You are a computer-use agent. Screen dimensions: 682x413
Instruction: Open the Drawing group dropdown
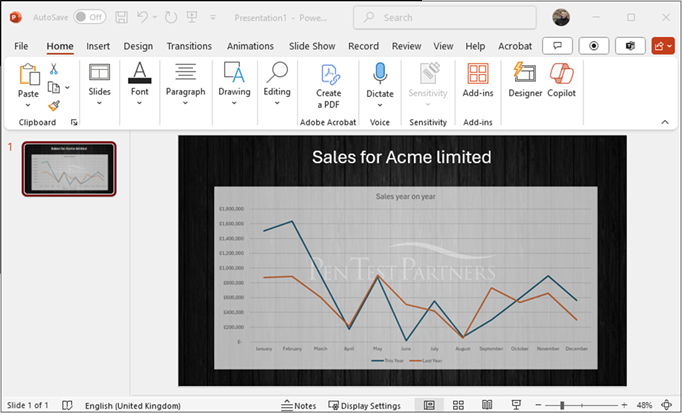point(234,84)
